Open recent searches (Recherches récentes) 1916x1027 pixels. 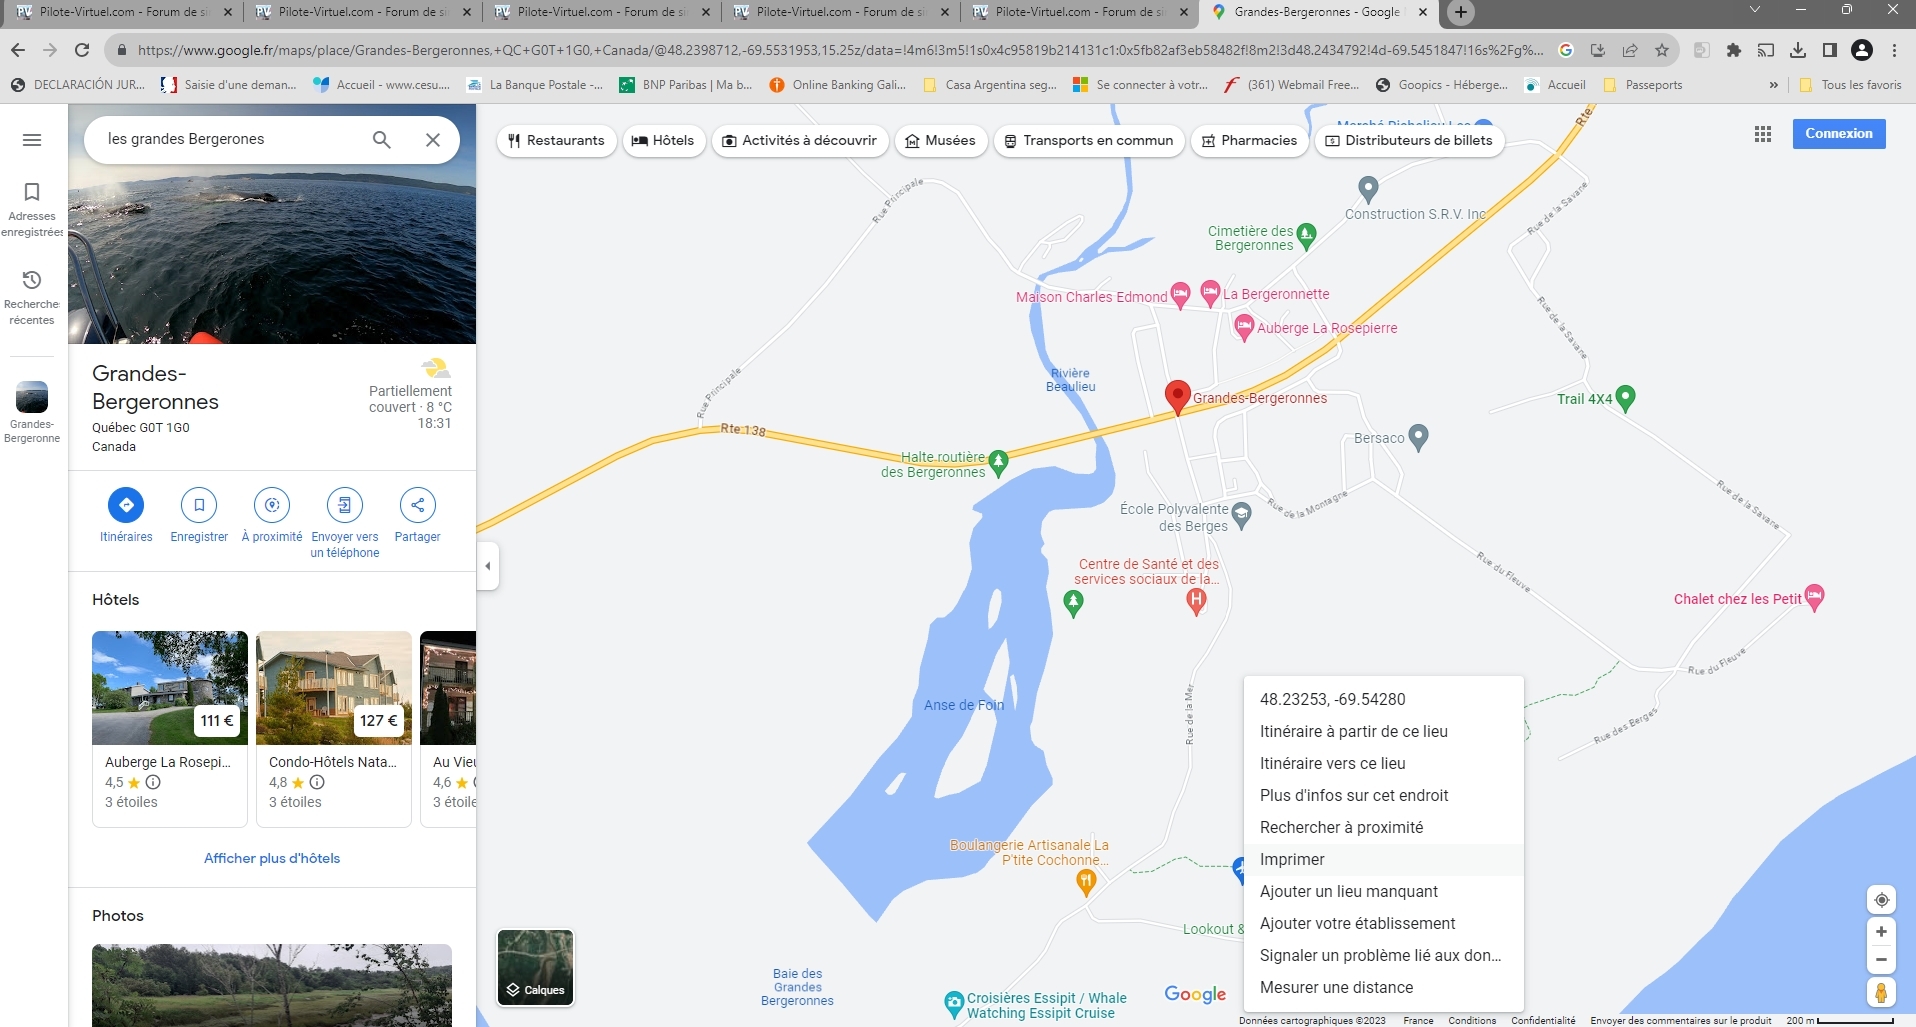click(x=32, y=297)
